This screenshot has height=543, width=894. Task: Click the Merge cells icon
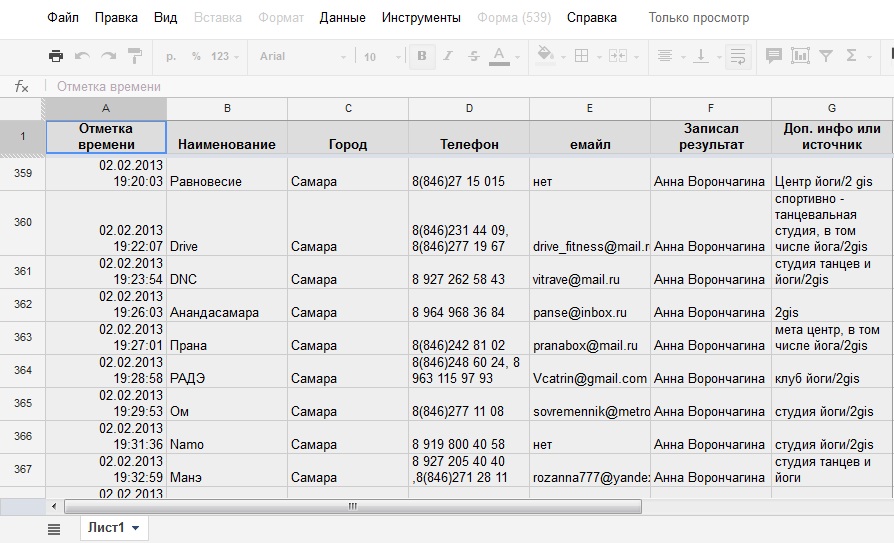[618, 55]
